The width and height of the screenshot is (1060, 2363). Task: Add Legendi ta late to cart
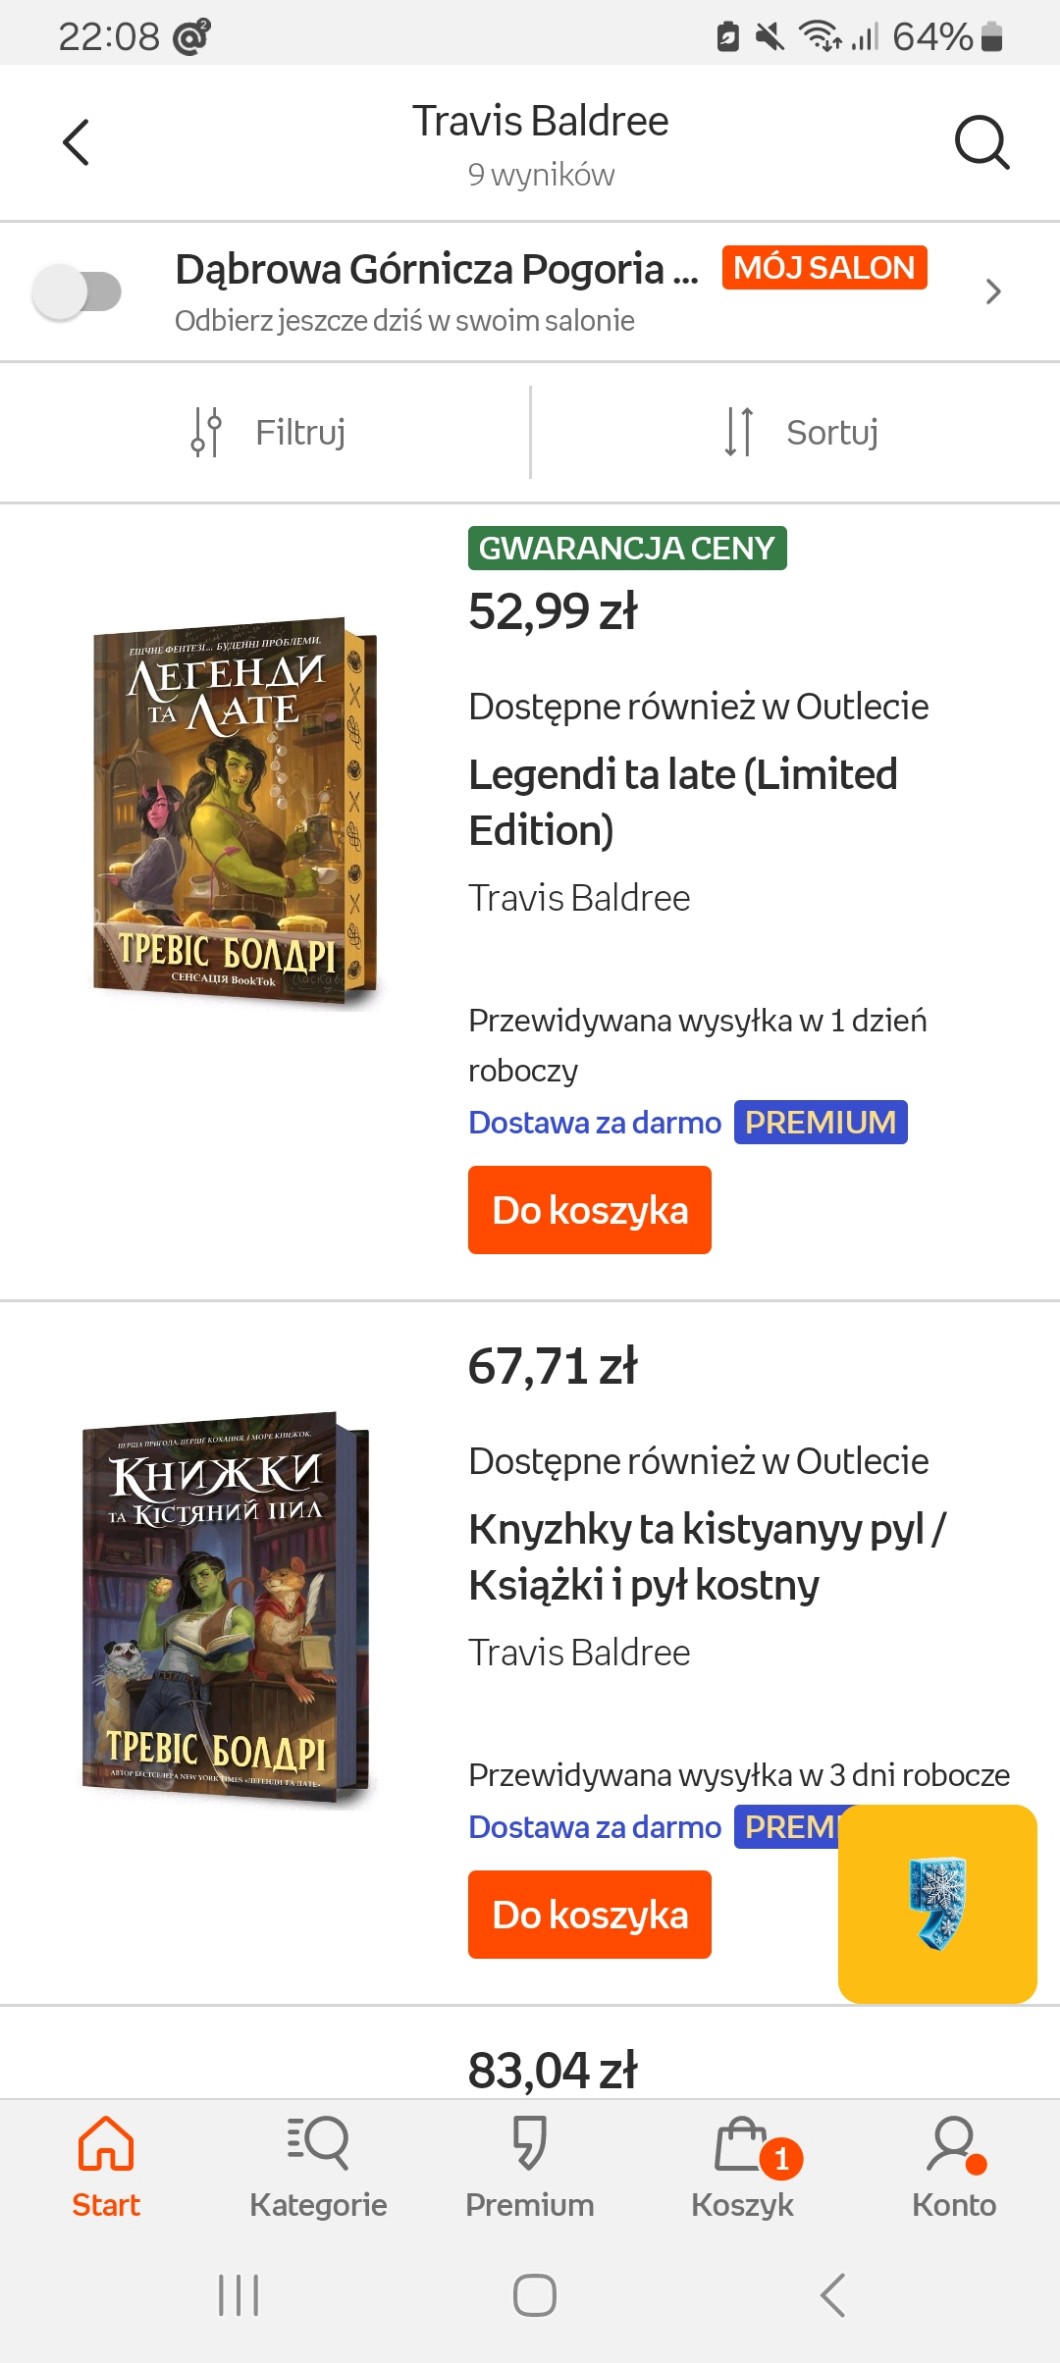(589, 1209)
